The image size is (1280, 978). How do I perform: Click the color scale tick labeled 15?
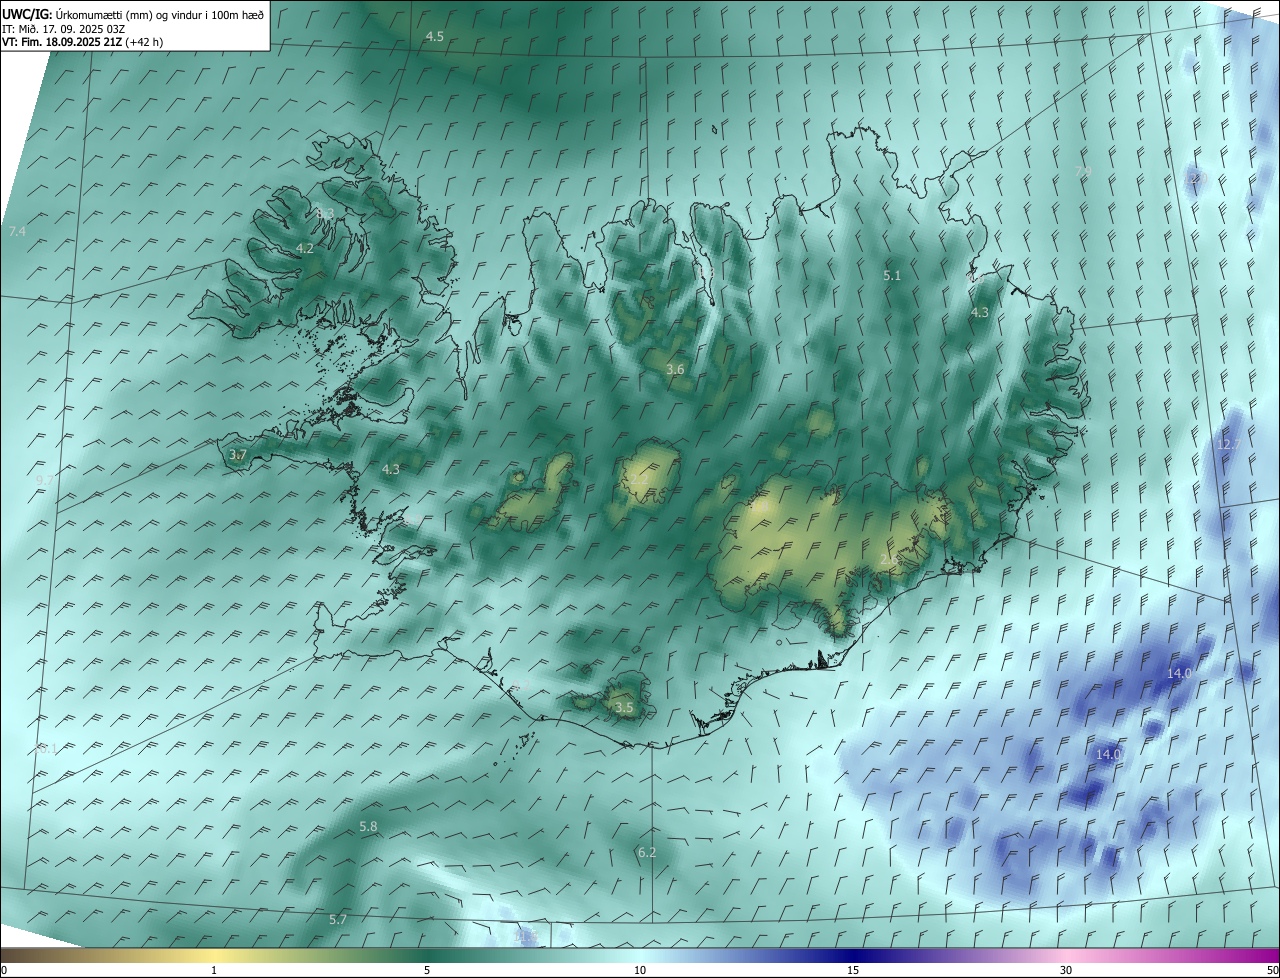pyautogui.click(x=853, y=970)
